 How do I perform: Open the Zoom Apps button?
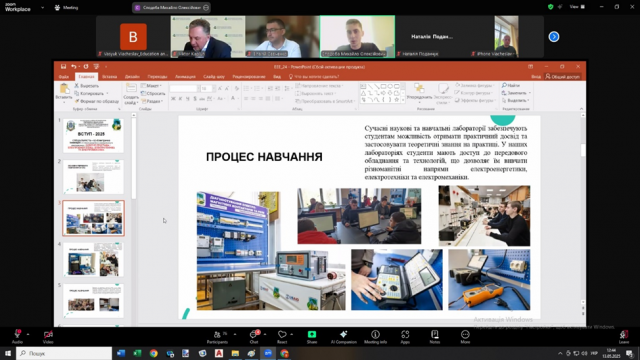[405, 337]
